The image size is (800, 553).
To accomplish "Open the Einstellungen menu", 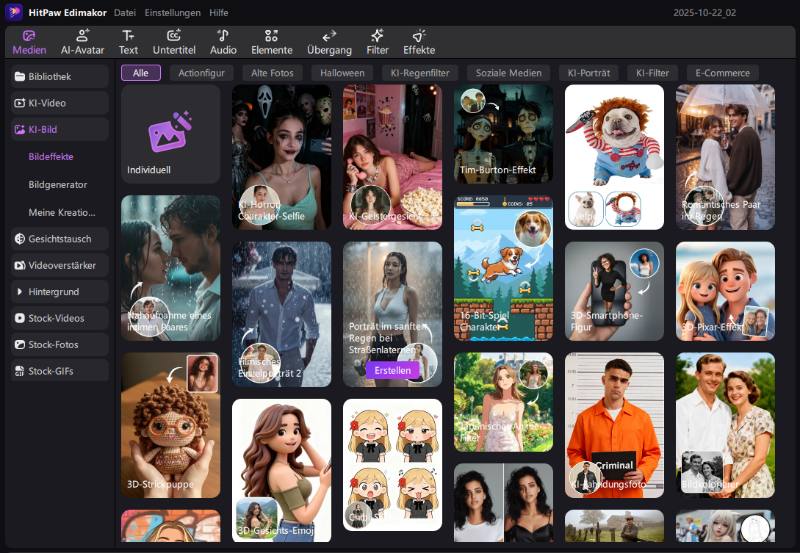I will pos(172,12).
